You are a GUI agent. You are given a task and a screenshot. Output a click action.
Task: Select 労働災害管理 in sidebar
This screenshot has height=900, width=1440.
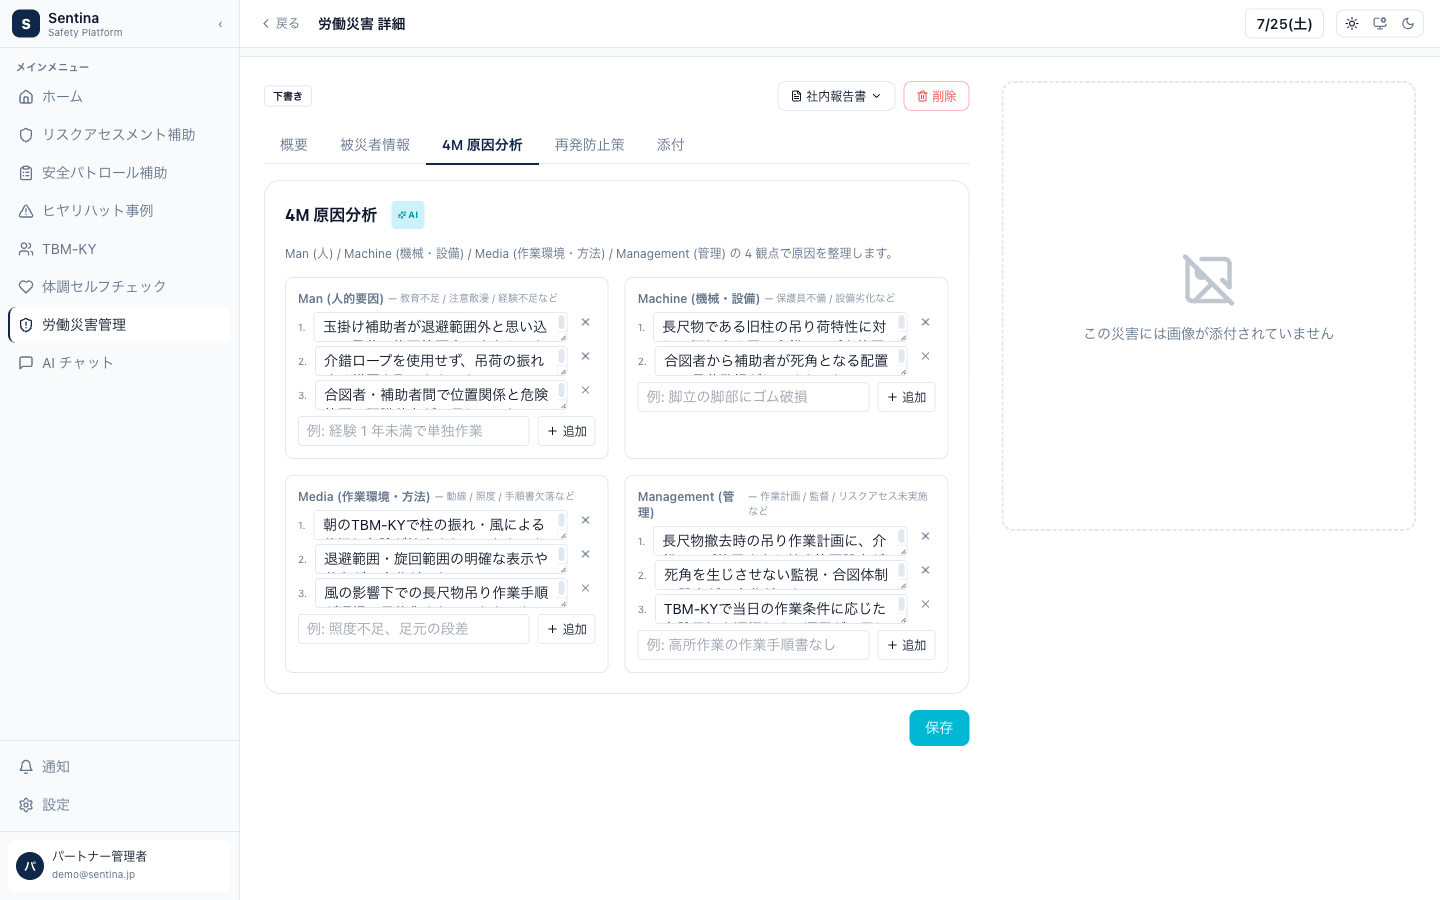pos(119,325)
